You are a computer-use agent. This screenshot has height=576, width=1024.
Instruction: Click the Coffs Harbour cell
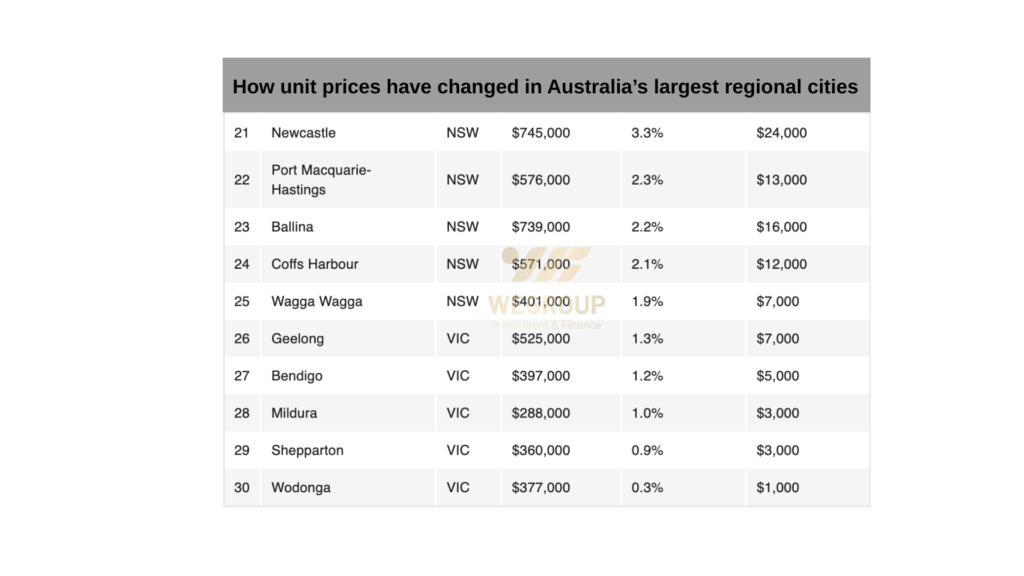[x=314, y=264]
